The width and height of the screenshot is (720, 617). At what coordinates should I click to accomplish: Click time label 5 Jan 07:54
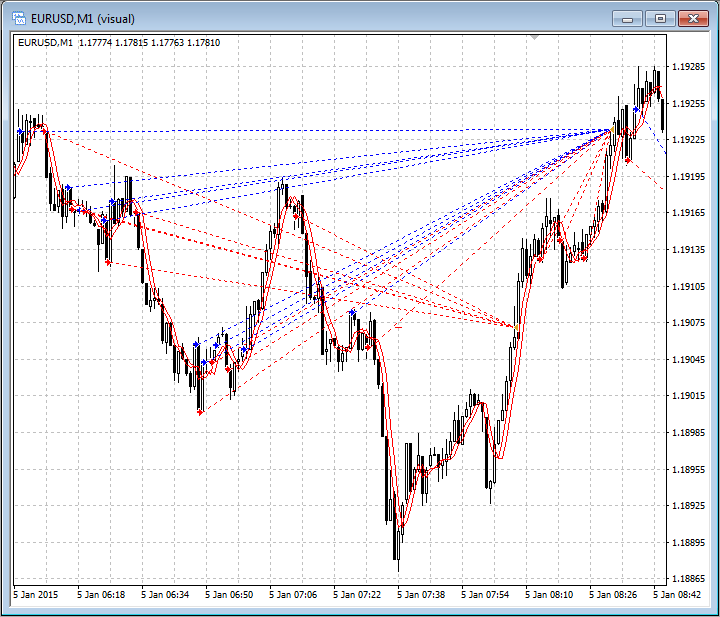tap(485, 595)
